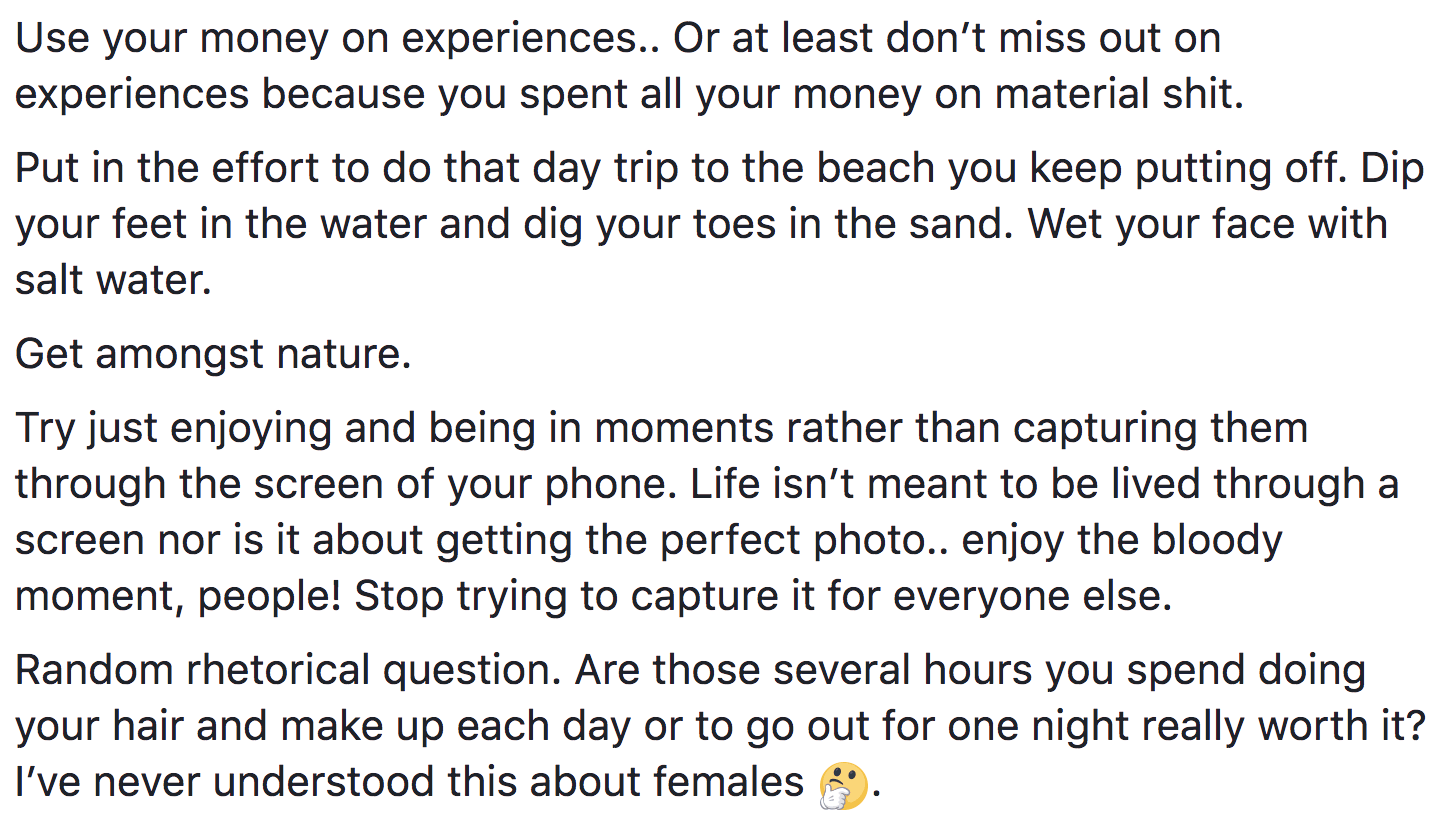Click the paragraph starting "Use your money"

click(x=618, y=66)
